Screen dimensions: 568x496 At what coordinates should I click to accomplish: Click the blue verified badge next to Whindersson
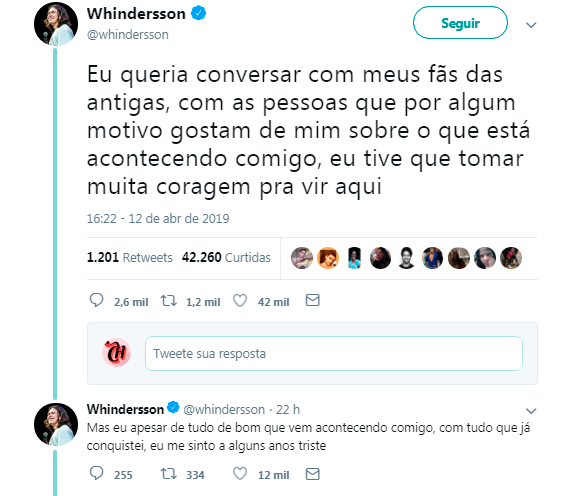[x=199, y=13]
